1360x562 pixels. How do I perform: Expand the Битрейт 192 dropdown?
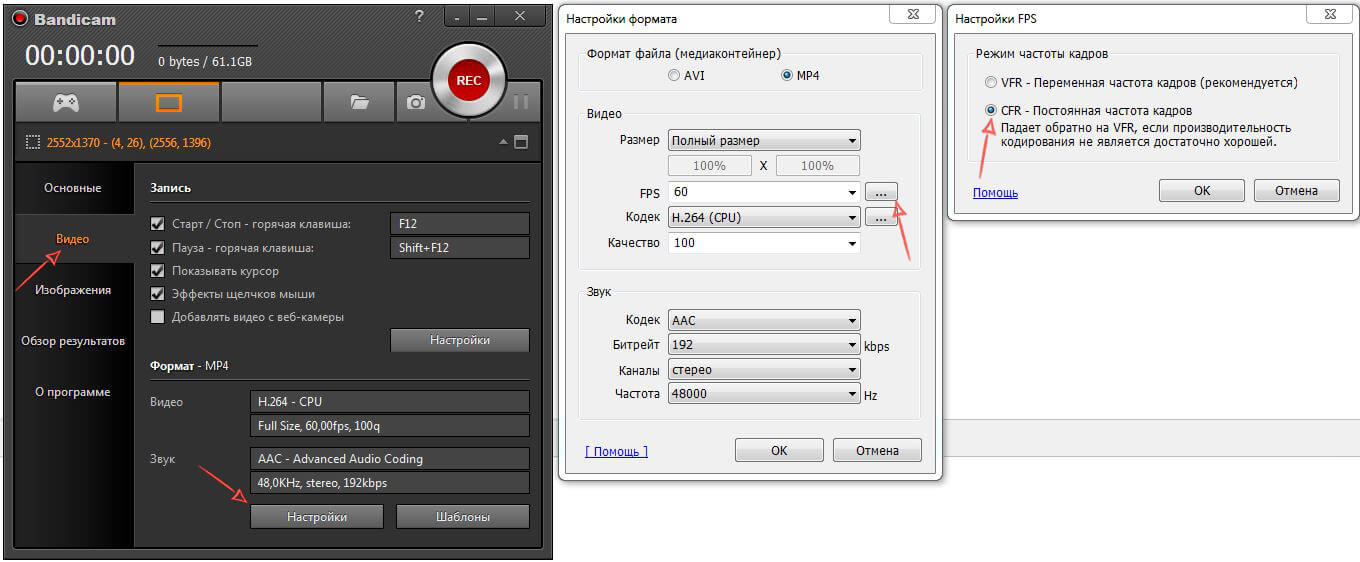(x=764, y=345)
